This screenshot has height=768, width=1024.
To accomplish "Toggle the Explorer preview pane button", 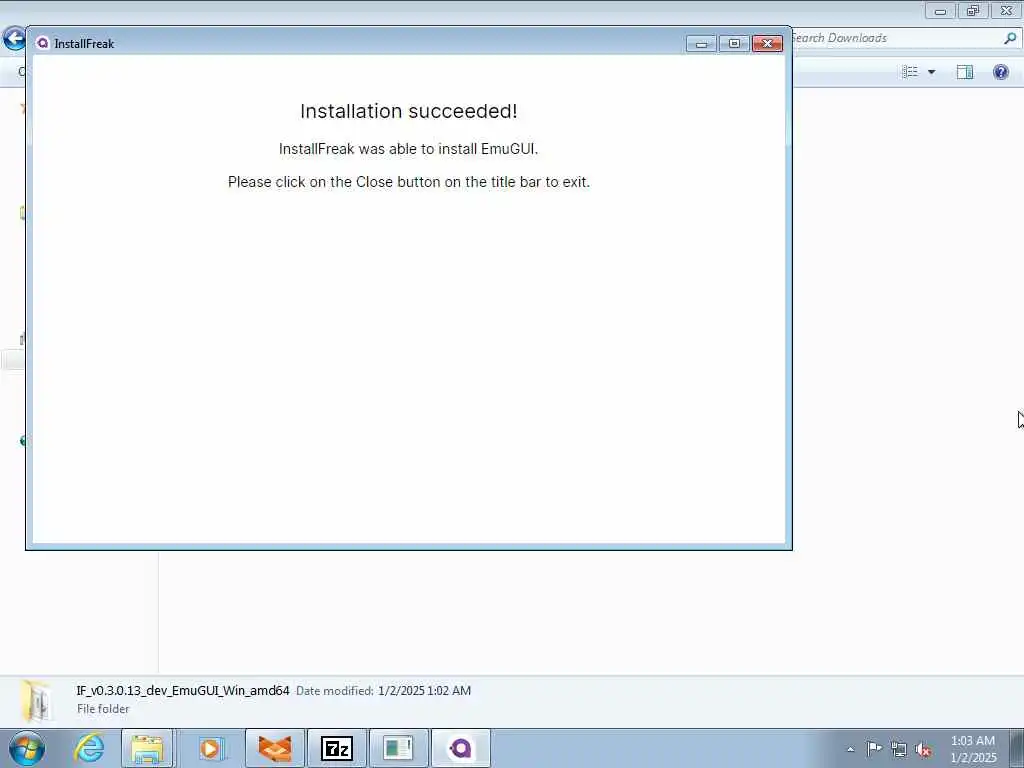I will click(965, 72).
